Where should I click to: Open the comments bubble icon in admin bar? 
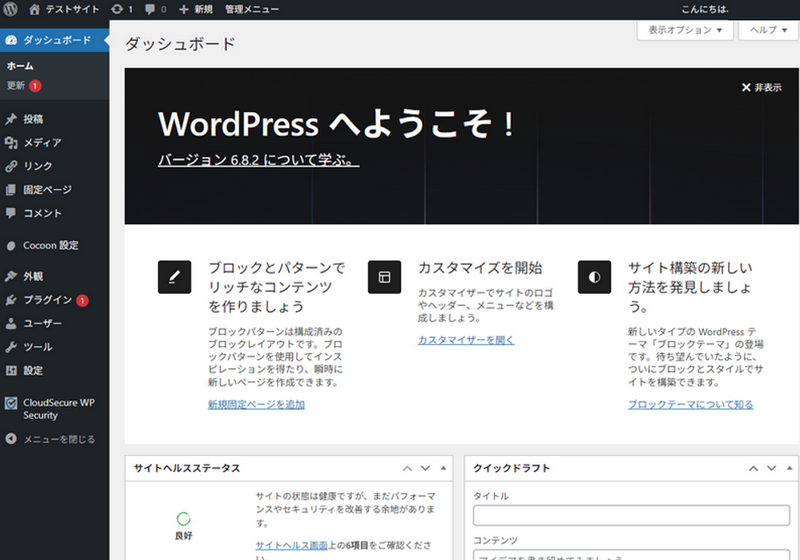coord(150,9)
